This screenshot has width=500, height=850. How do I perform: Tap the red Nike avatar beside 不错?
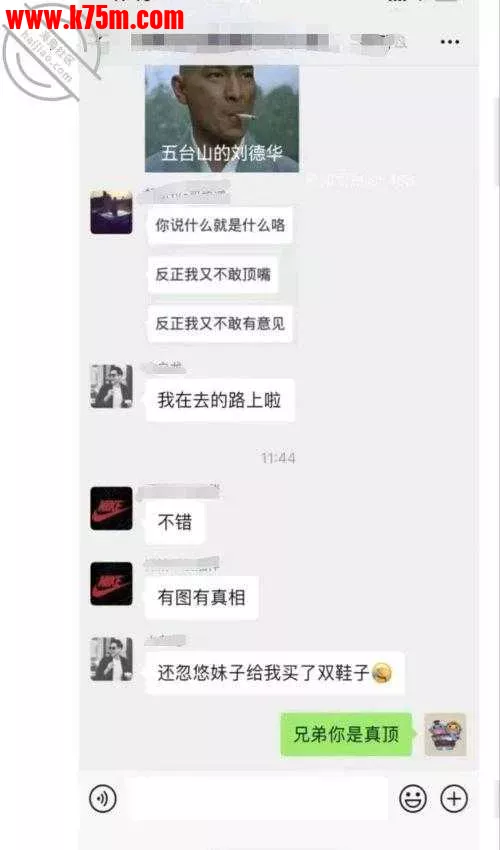click(x=111, y=508)
